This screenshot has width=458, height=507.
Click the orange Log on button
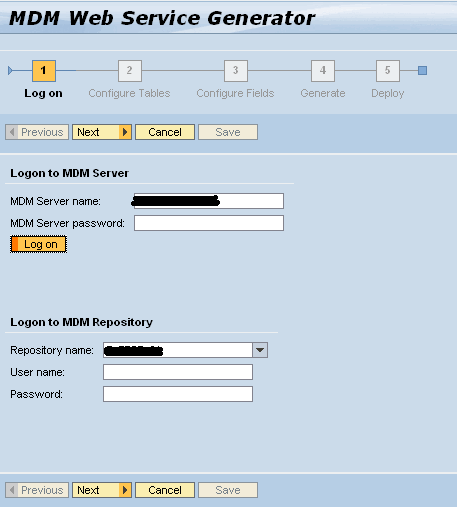tap(38, 244)
